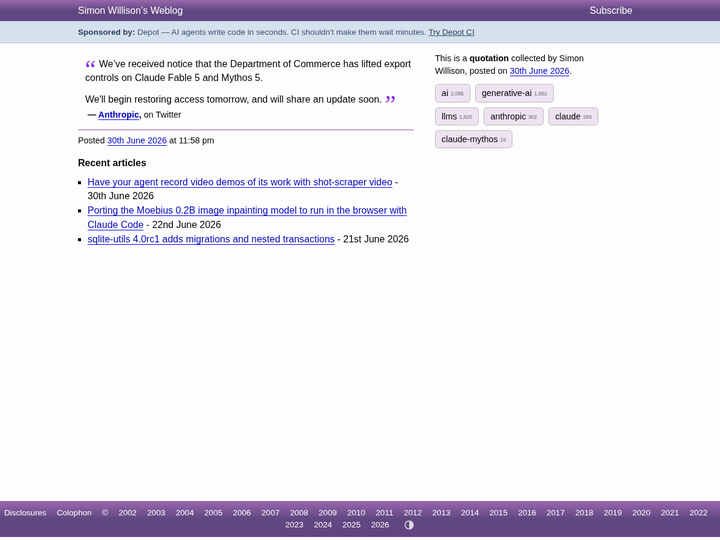Go to the 2002 archive
The width and height of the screenshot is (720, 540).
(x=127, y=513)
